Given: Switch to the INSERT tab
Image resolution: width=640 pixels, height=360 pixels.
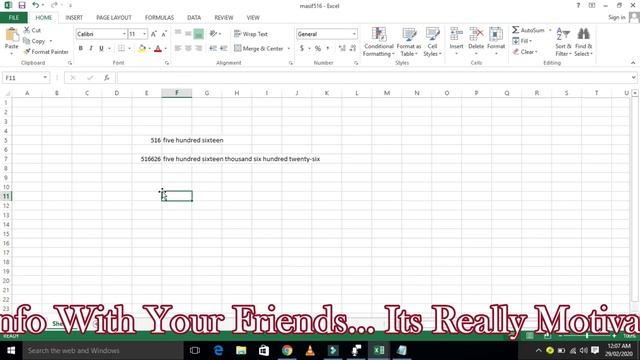Looking at the screenshot, I should click(74, 18).
